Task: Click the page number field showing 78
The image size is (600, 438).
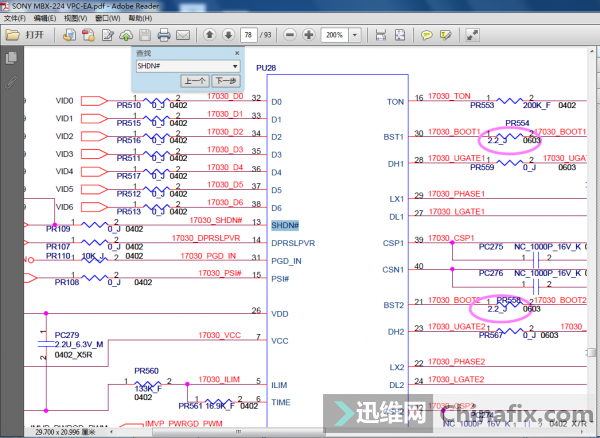Action: [x=248, y=35]
